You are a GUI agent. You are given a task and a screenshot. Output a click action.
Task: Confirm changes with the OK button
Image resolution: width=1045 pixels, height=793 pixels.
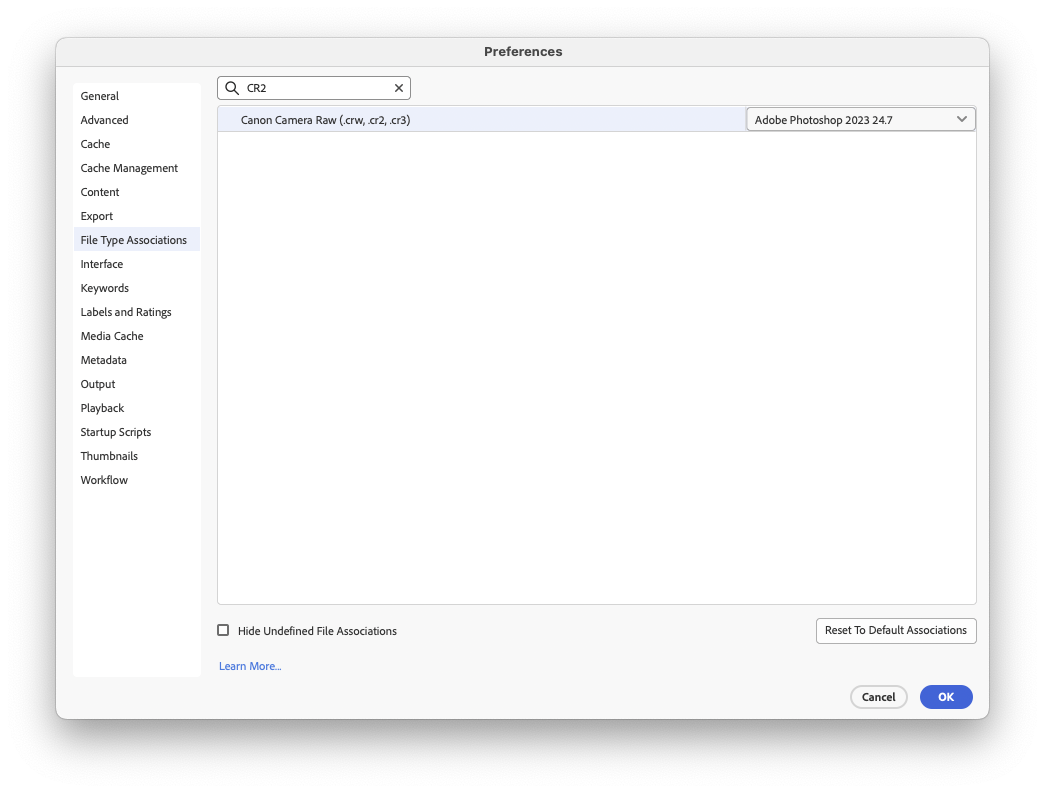(945, 697)
